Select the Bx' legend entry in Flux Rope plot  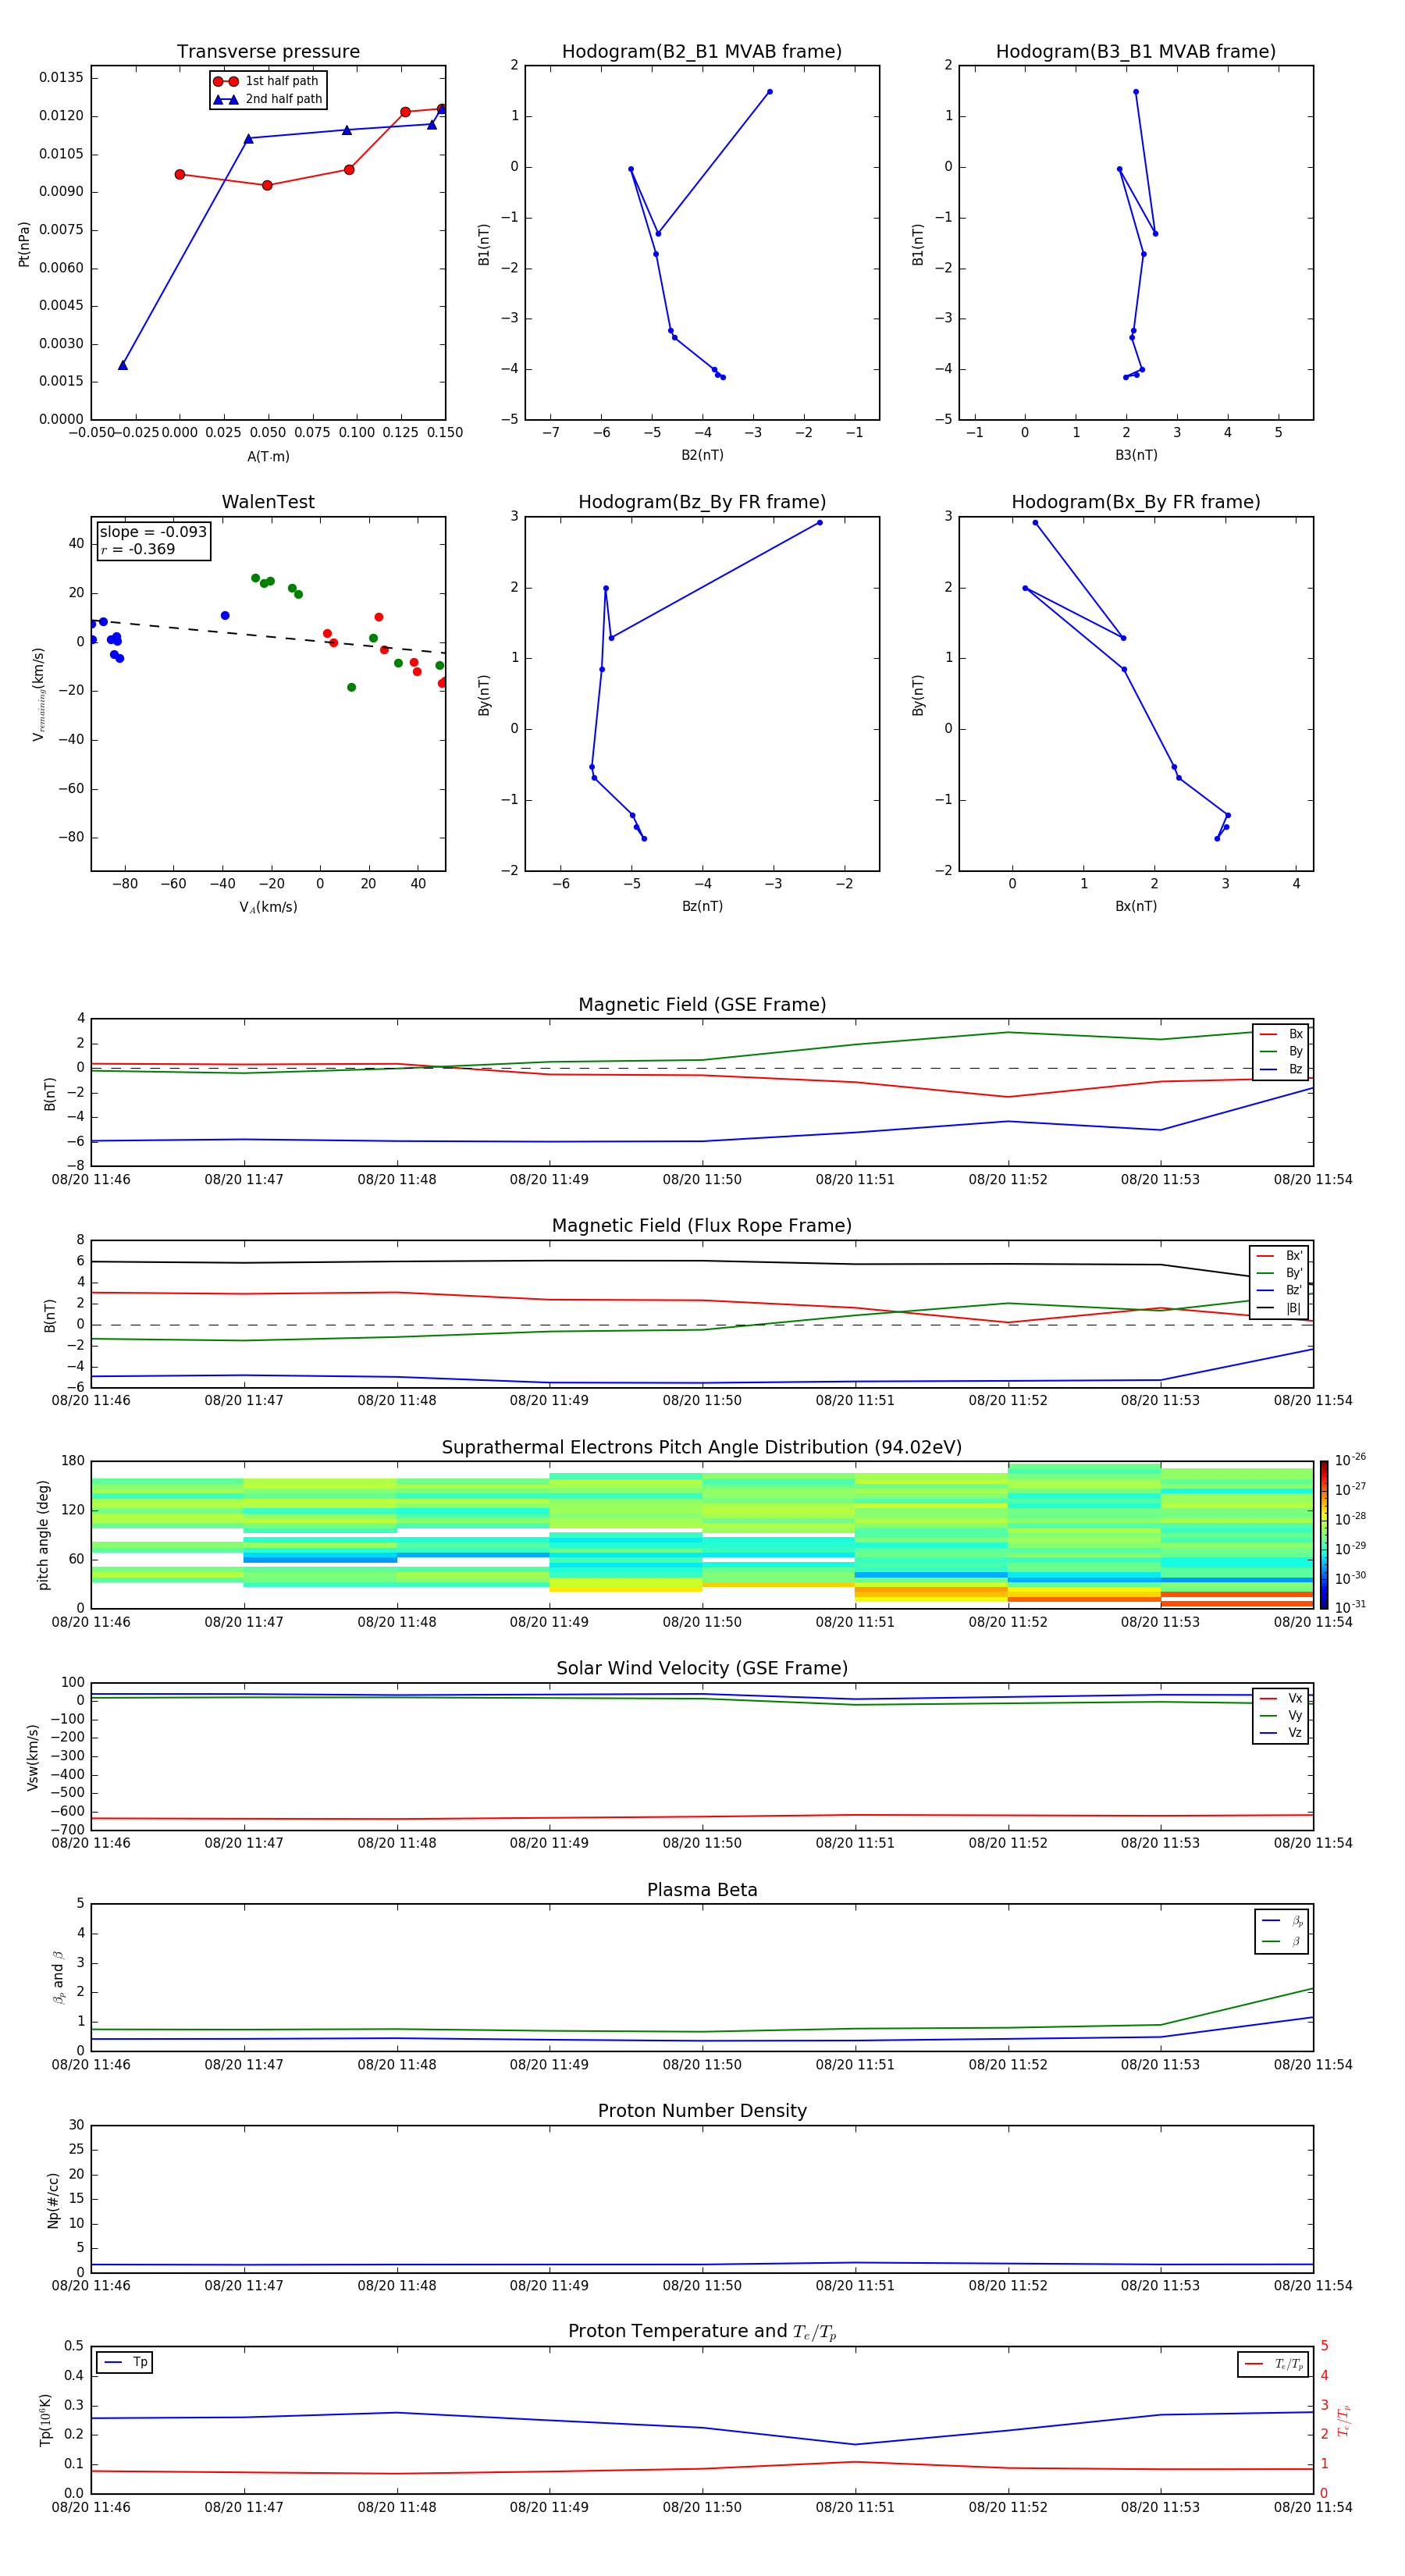tap(1279, 1256)
